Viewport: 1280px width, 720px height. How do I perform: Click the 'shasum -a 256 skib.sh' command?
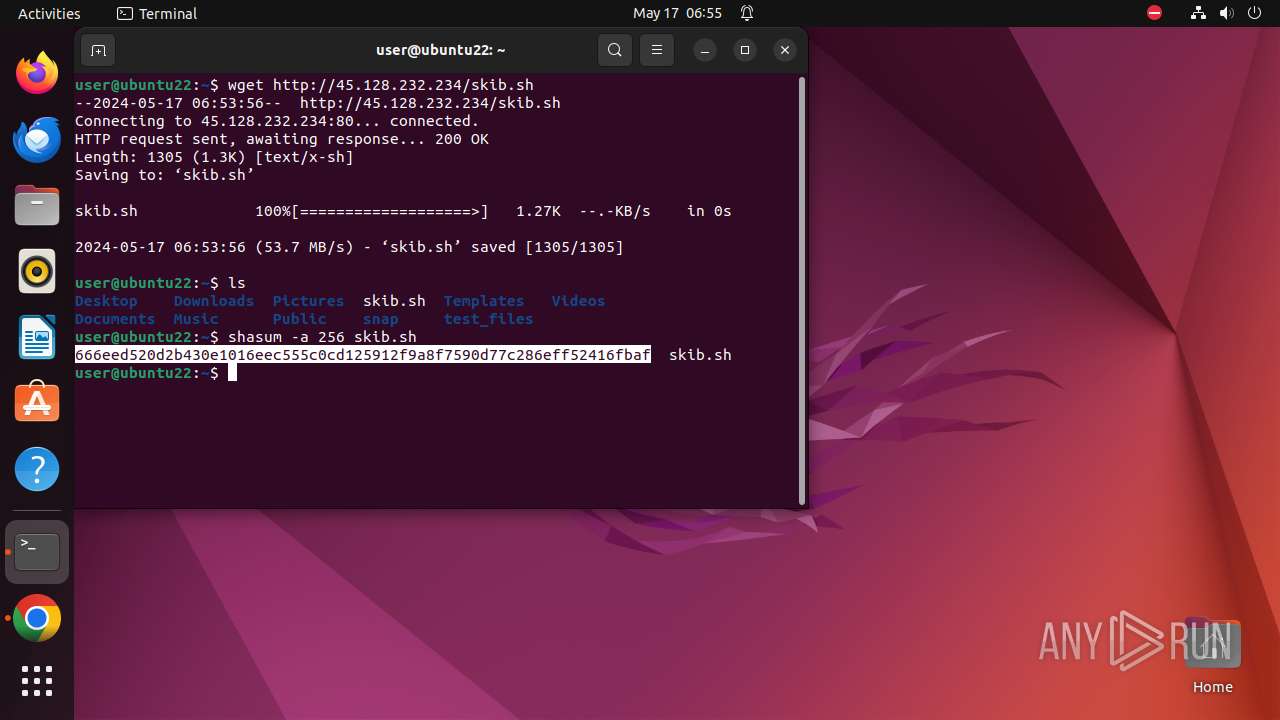click(x=322, y=337)
